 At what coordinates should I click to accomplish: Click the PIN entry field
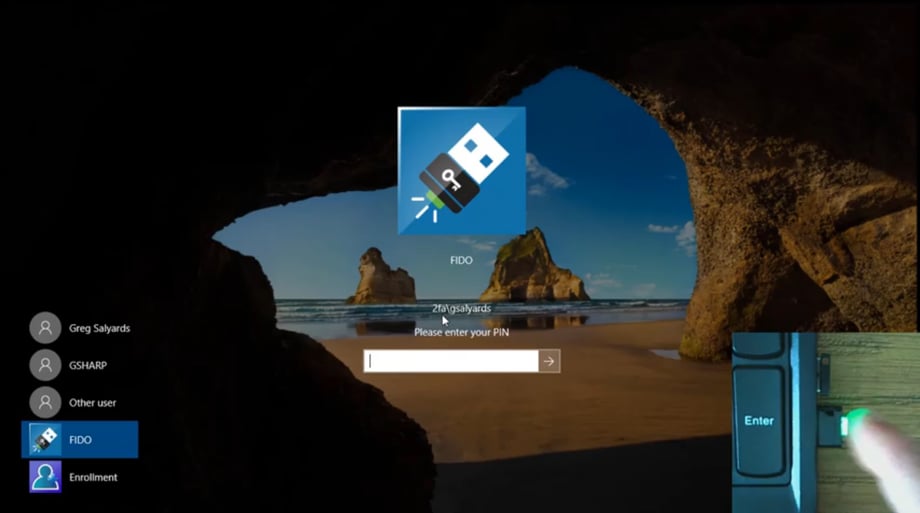[451, 361]
